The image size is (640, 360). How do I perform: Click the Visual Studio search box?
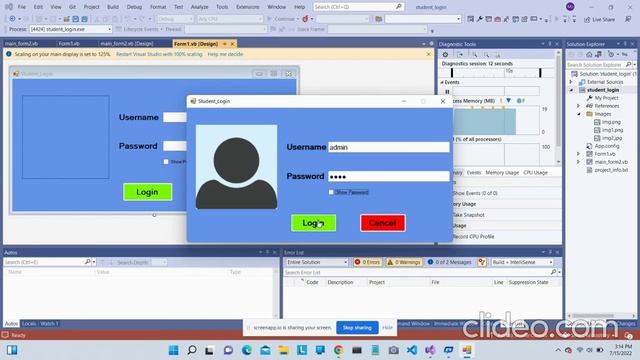(x=358, y=7)
